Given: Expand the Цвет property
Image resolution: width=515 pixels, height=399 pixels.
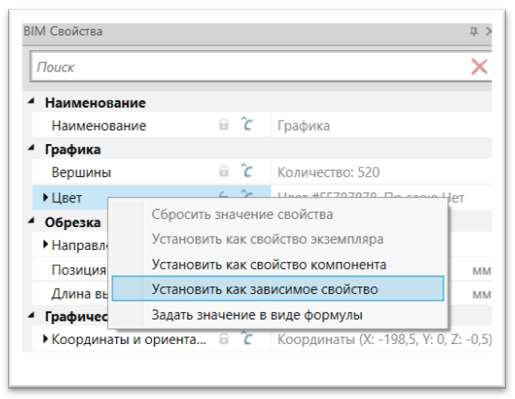Looking at the screenshot, I should pos(46,197).
